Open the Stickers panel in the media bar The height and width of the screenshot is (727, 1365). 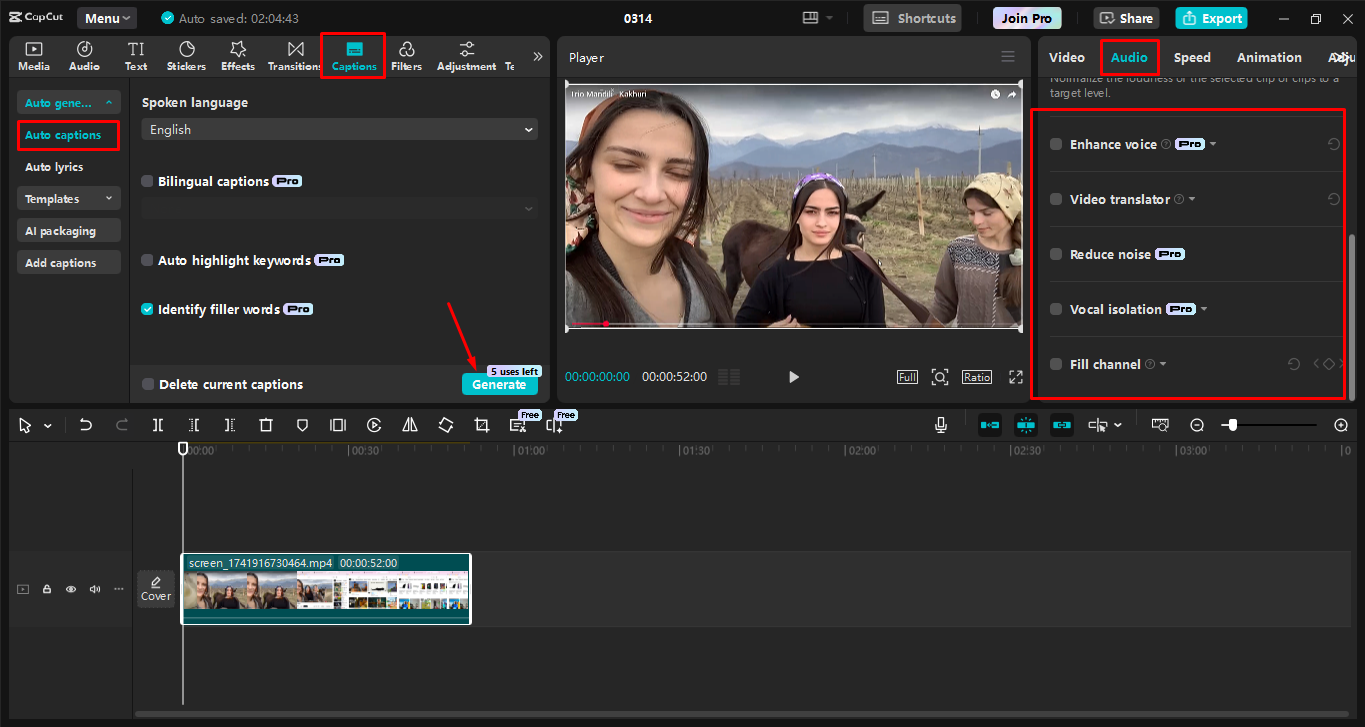[186, 55]
